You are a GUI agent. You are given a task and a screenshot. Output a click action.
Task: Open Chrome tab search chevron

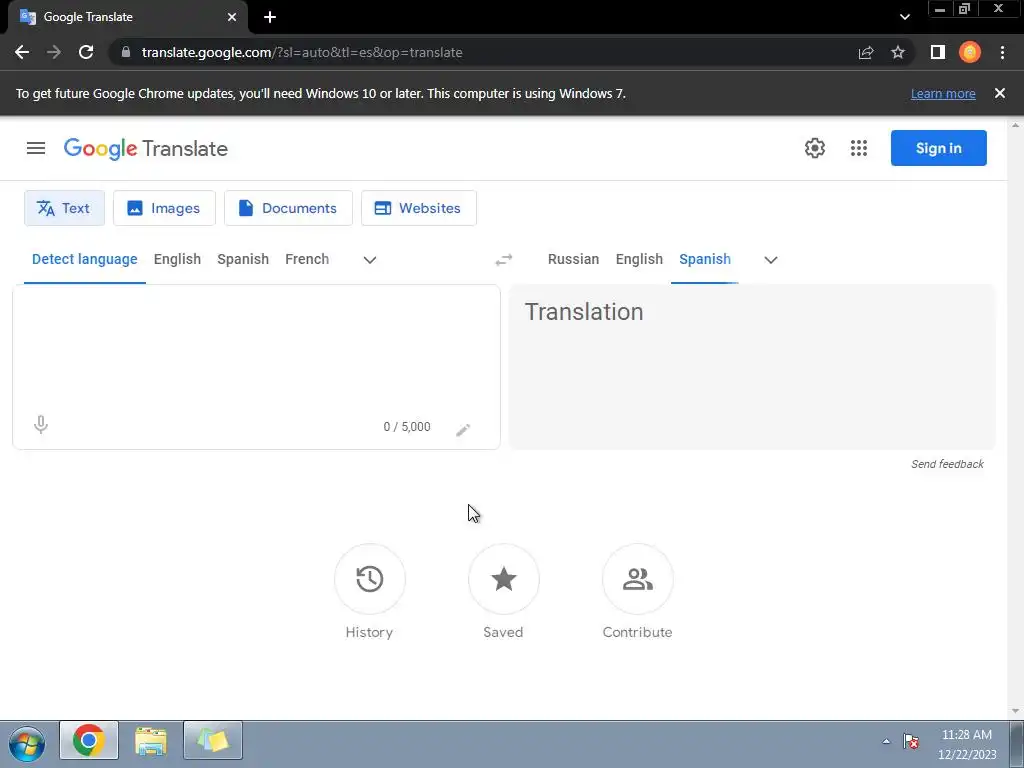904,17
